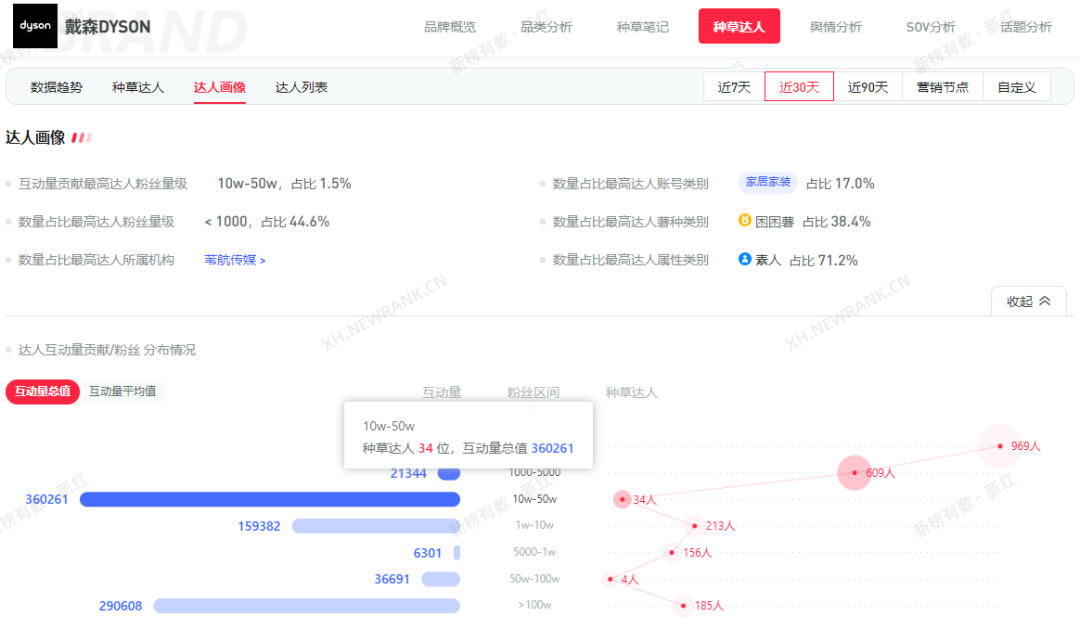Select the 种草达人 sub-tab

[x=138, y=87]
